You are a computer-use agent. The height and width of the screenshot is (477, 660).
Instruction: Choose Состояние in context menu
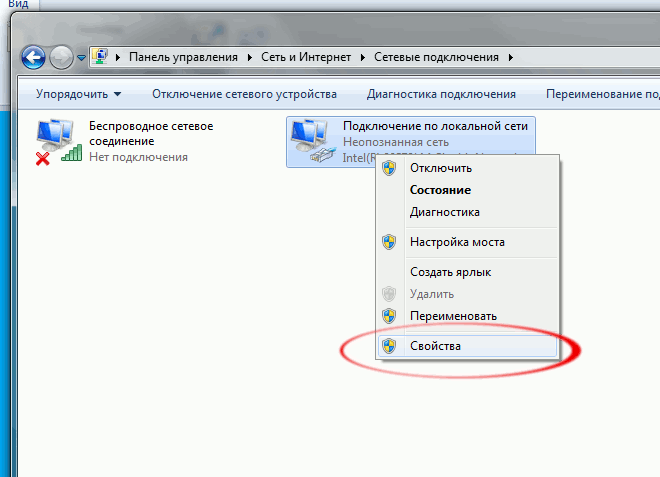coord(467,190)
